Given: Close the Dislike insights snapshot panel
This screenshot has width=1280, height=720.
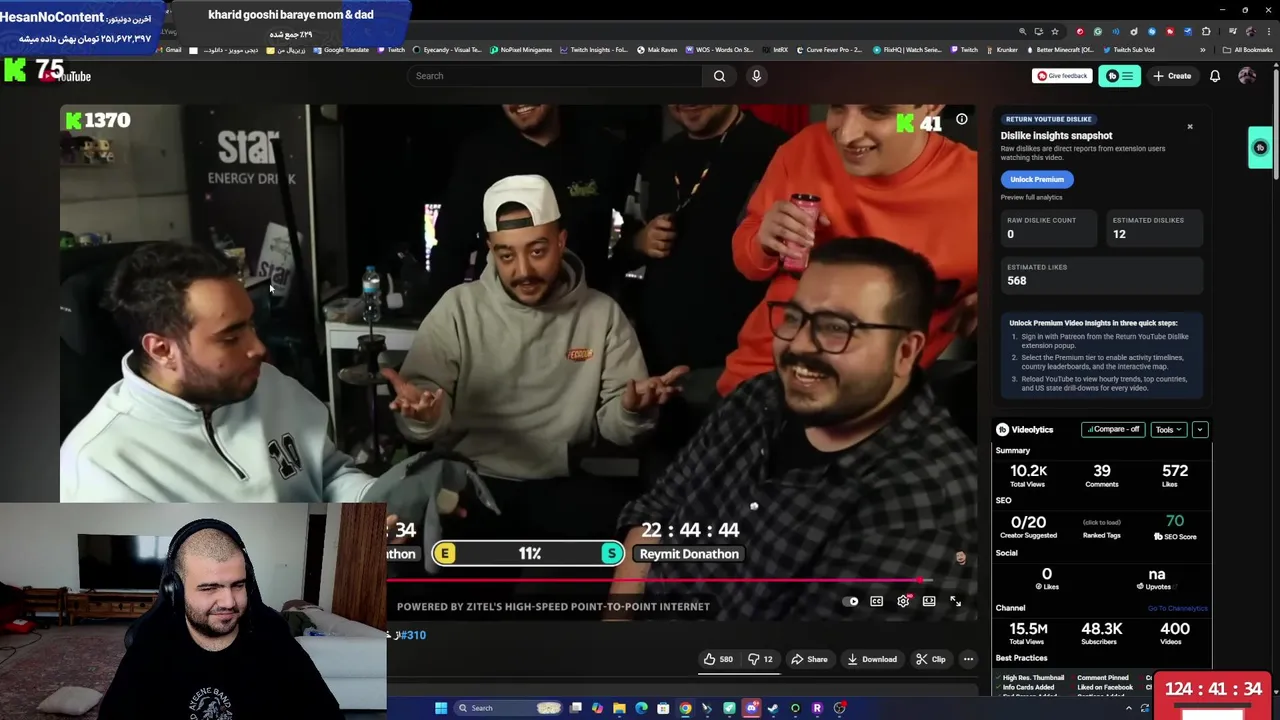Looking at the screenshot, I should pos(1190,127).
